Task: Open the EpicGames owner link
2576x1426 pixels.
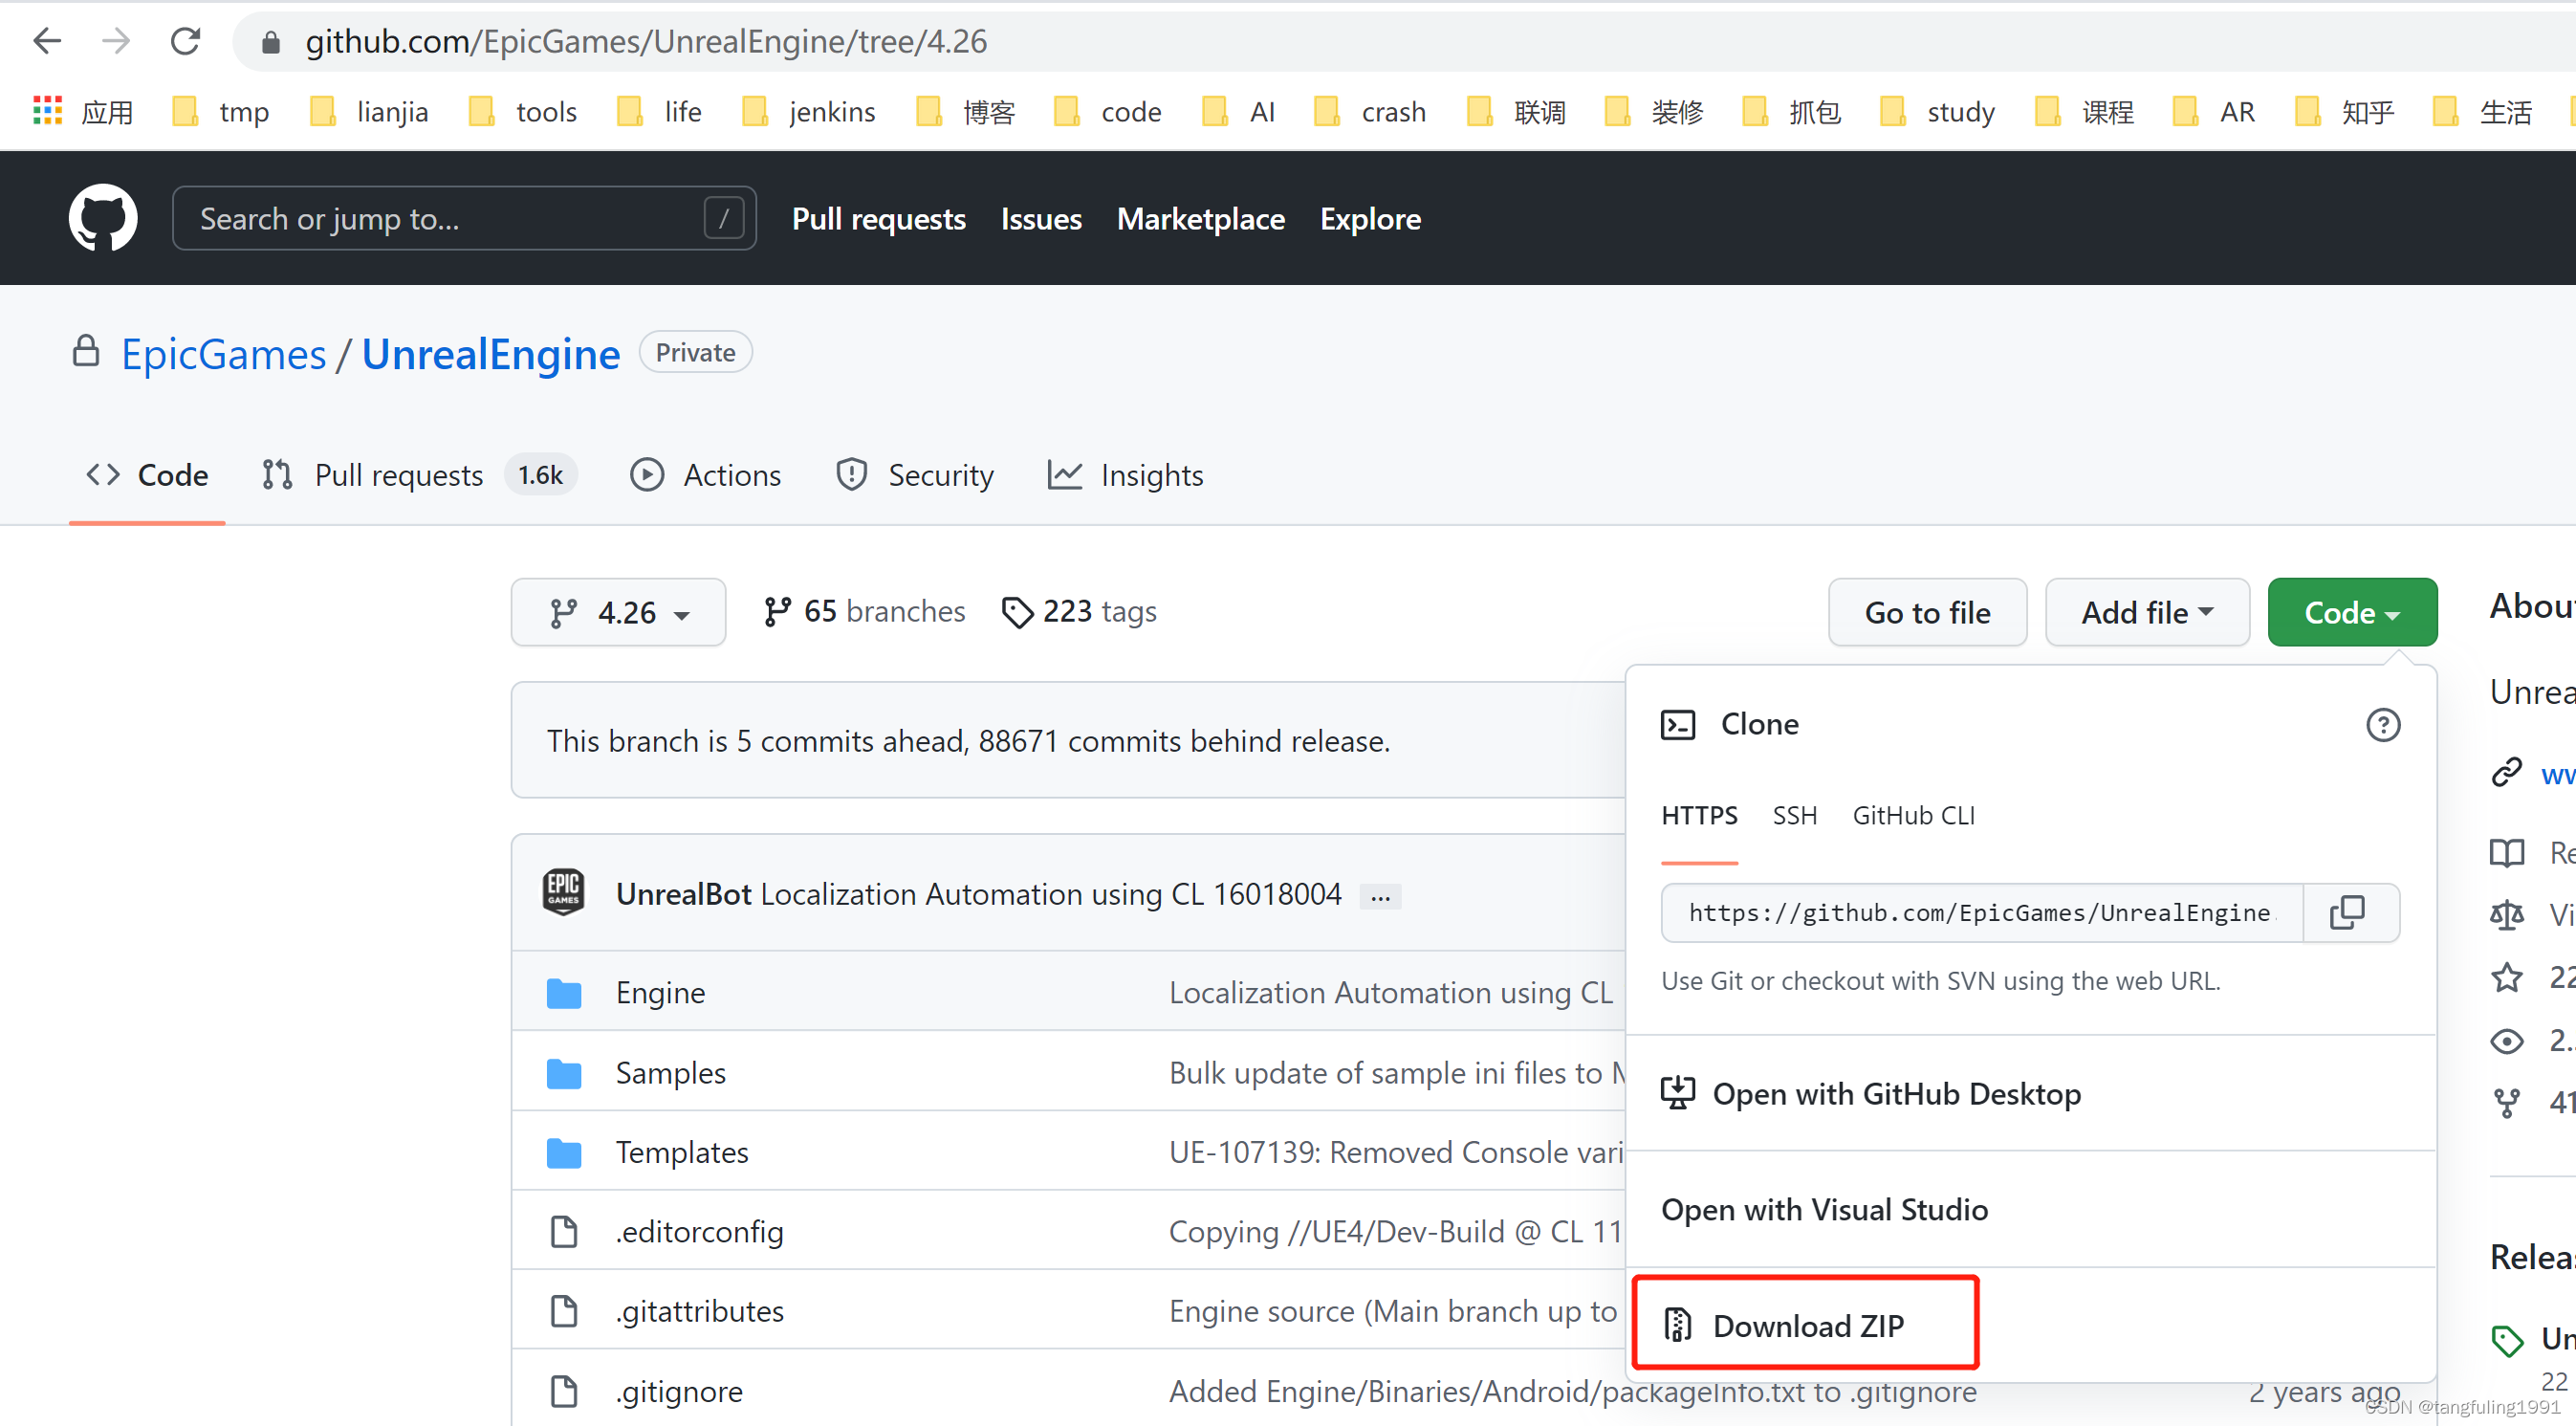Action: [x=224, y=354]
